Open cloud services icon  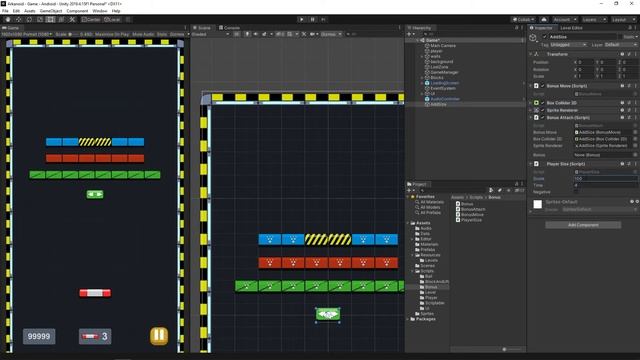click(x=544, y=19)
